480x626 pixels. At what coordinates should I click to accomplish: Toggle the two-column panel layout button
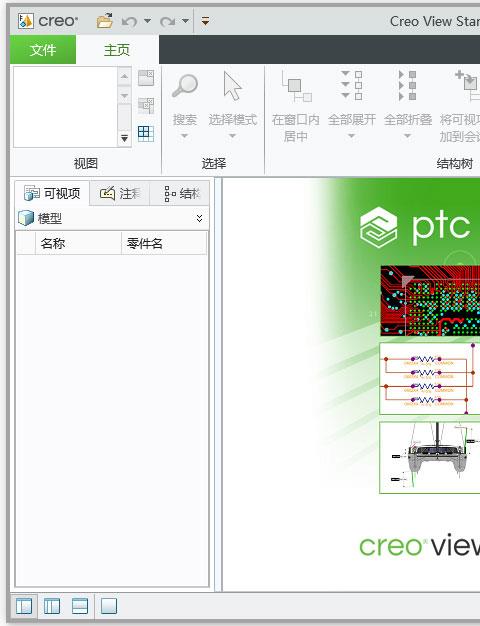[52, 606]
